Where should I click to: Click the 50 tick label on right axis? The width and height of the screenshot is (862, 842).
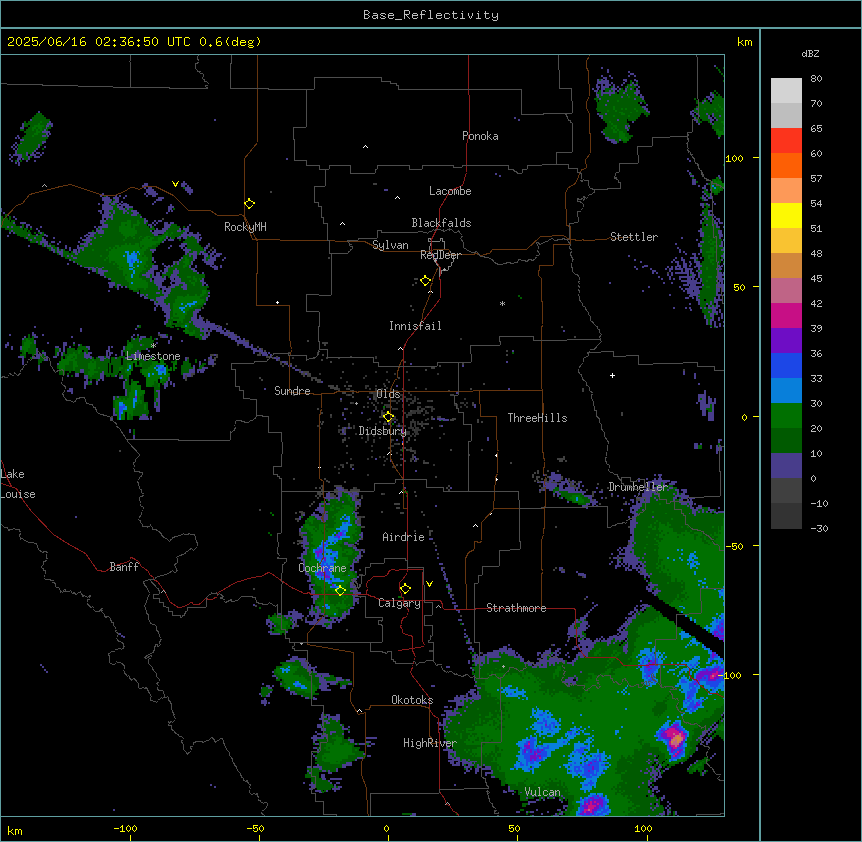pyautogui.click(x=739, y=287)
